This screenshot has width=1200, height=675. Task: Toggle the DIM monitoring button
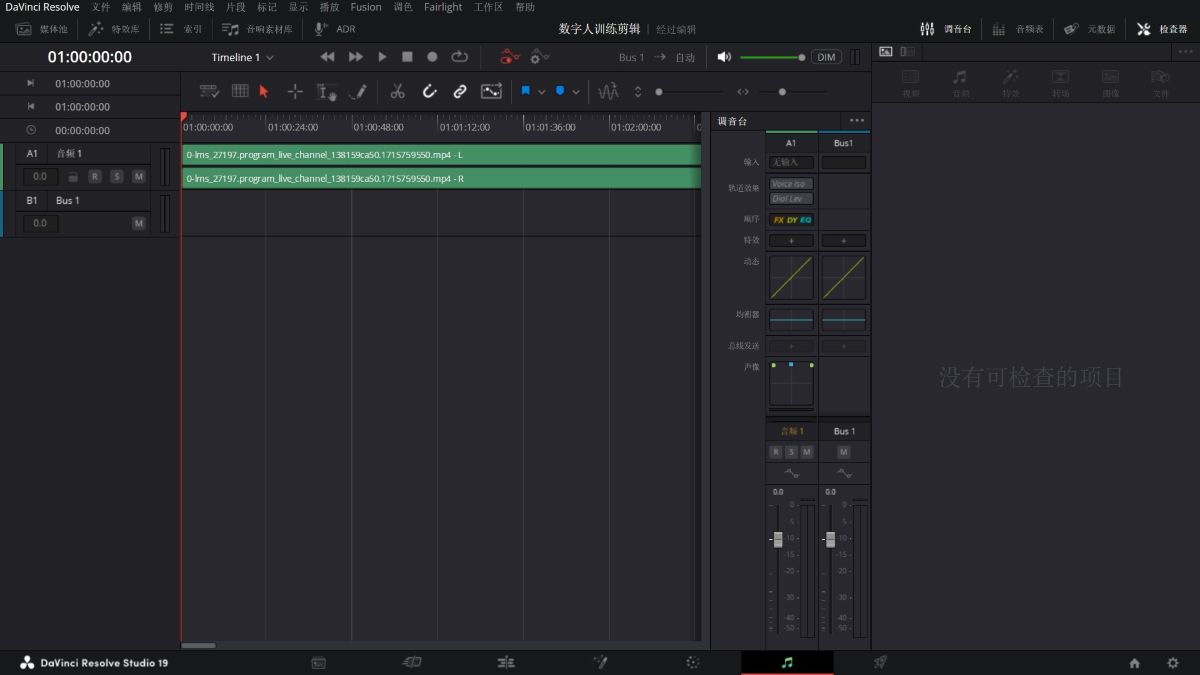(x=826, y=57)
